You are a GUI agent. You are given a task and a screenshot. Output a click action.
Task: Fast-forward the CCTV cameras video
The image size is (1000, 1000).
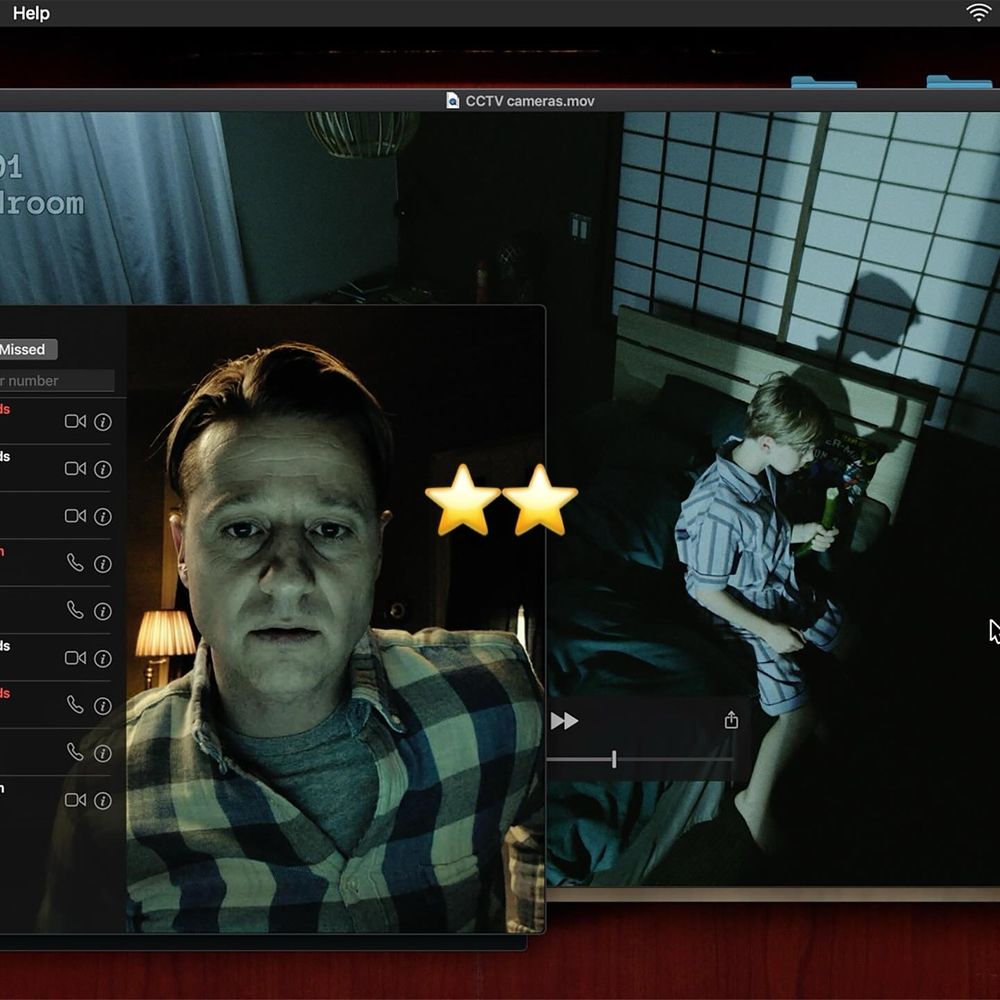(x=564, y=721)
